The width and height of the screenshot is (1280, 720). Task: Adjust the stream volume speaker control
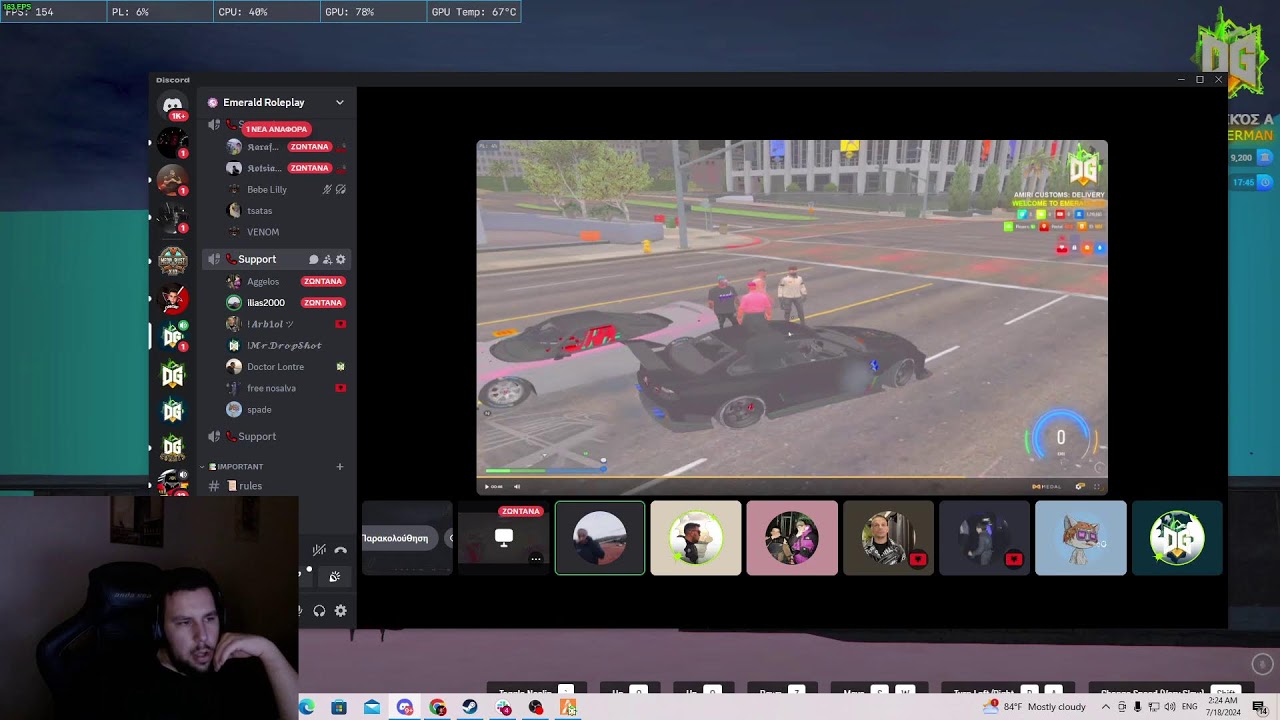pyautogui.click(x=517, y=487)
